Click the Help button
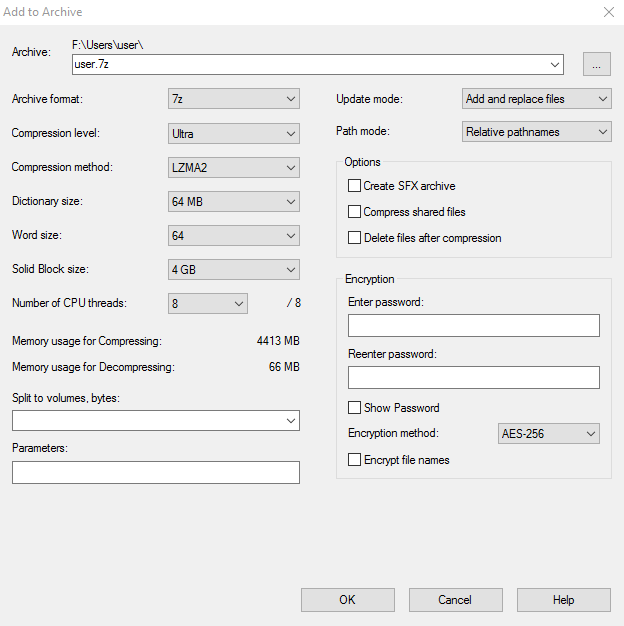Viewport: 624px width, 626px height. click(x=563, y=600)
